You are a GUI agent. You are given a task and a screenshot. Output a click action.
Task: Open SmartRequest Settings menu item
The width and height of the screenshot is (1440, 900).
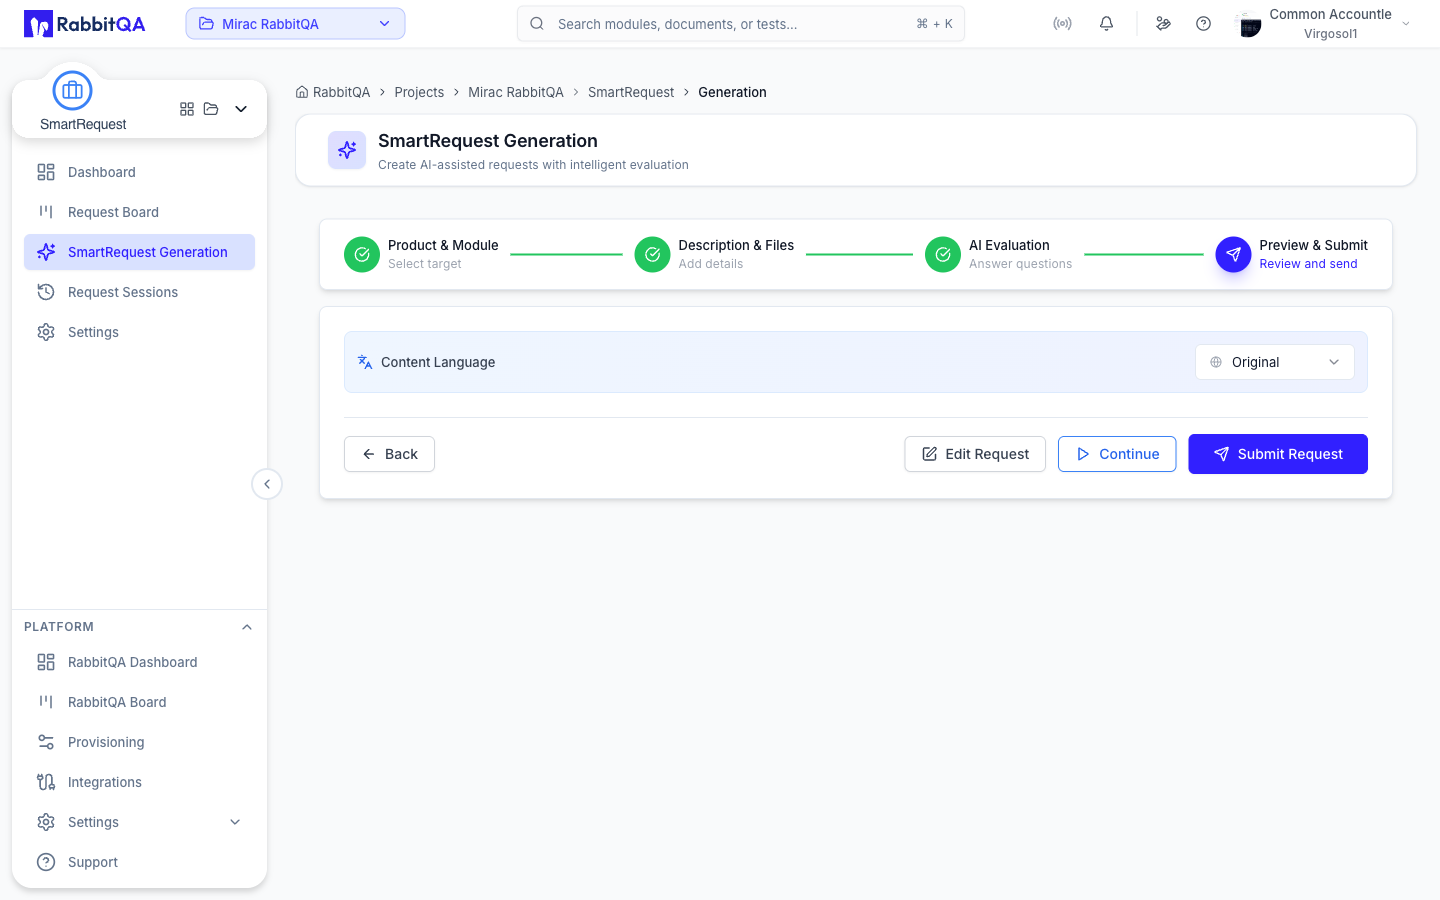139,332
